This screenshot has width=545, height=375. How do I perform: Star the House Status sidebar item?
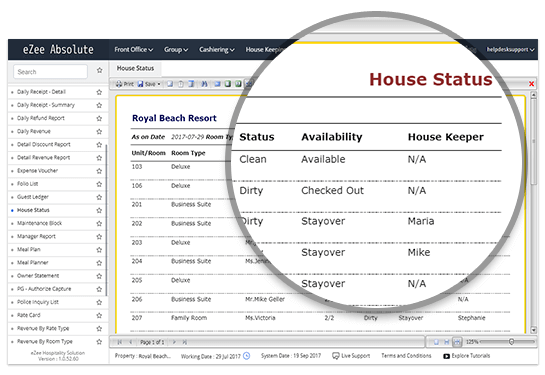pos(99,210)
